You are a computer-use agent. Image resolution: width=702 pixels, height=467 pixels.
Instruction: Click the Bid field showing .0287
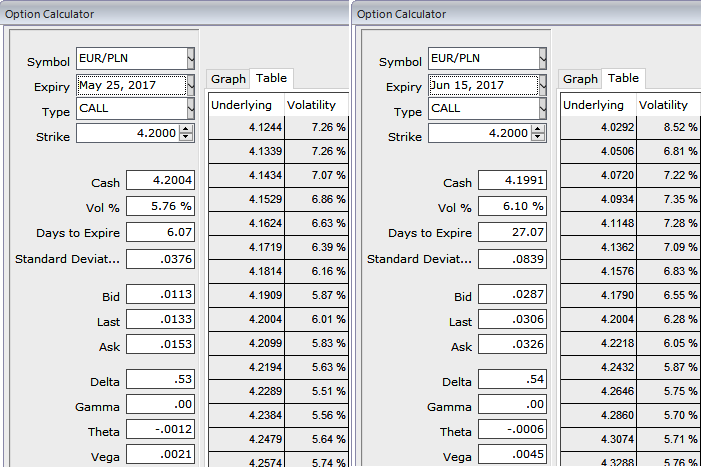(512, 294)
